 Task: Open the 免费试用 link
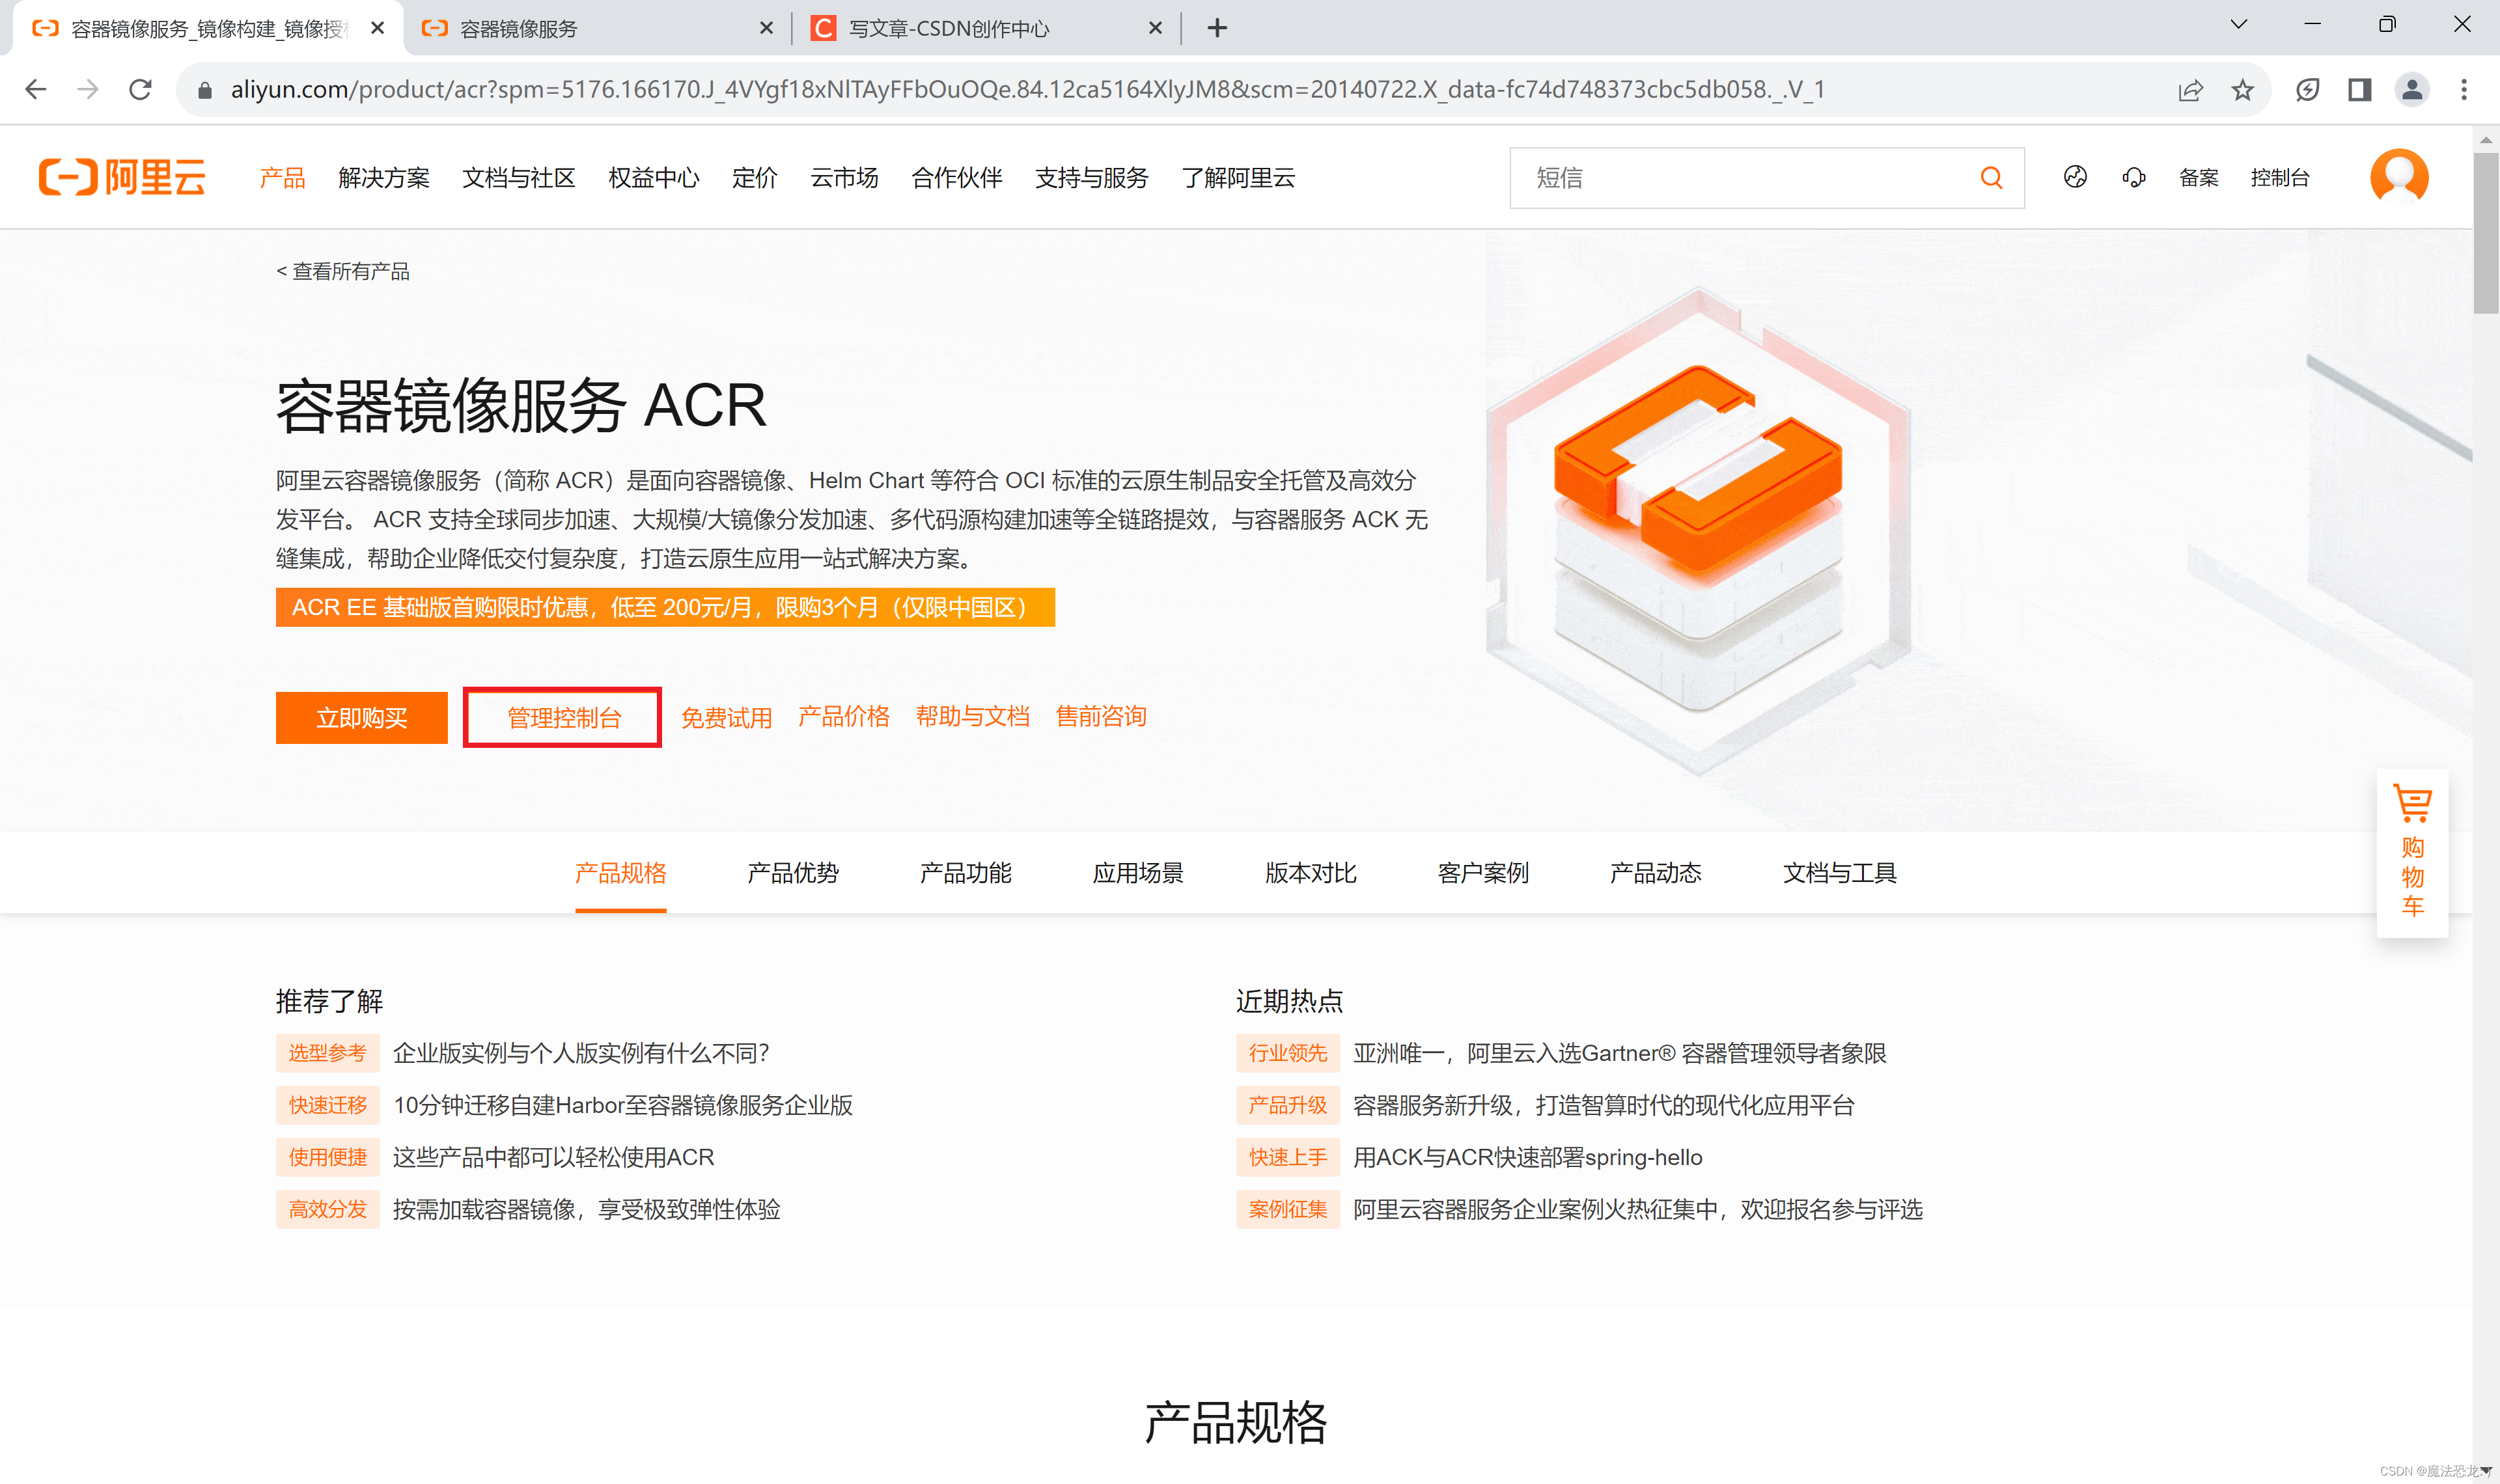click(x=726, y=717)
